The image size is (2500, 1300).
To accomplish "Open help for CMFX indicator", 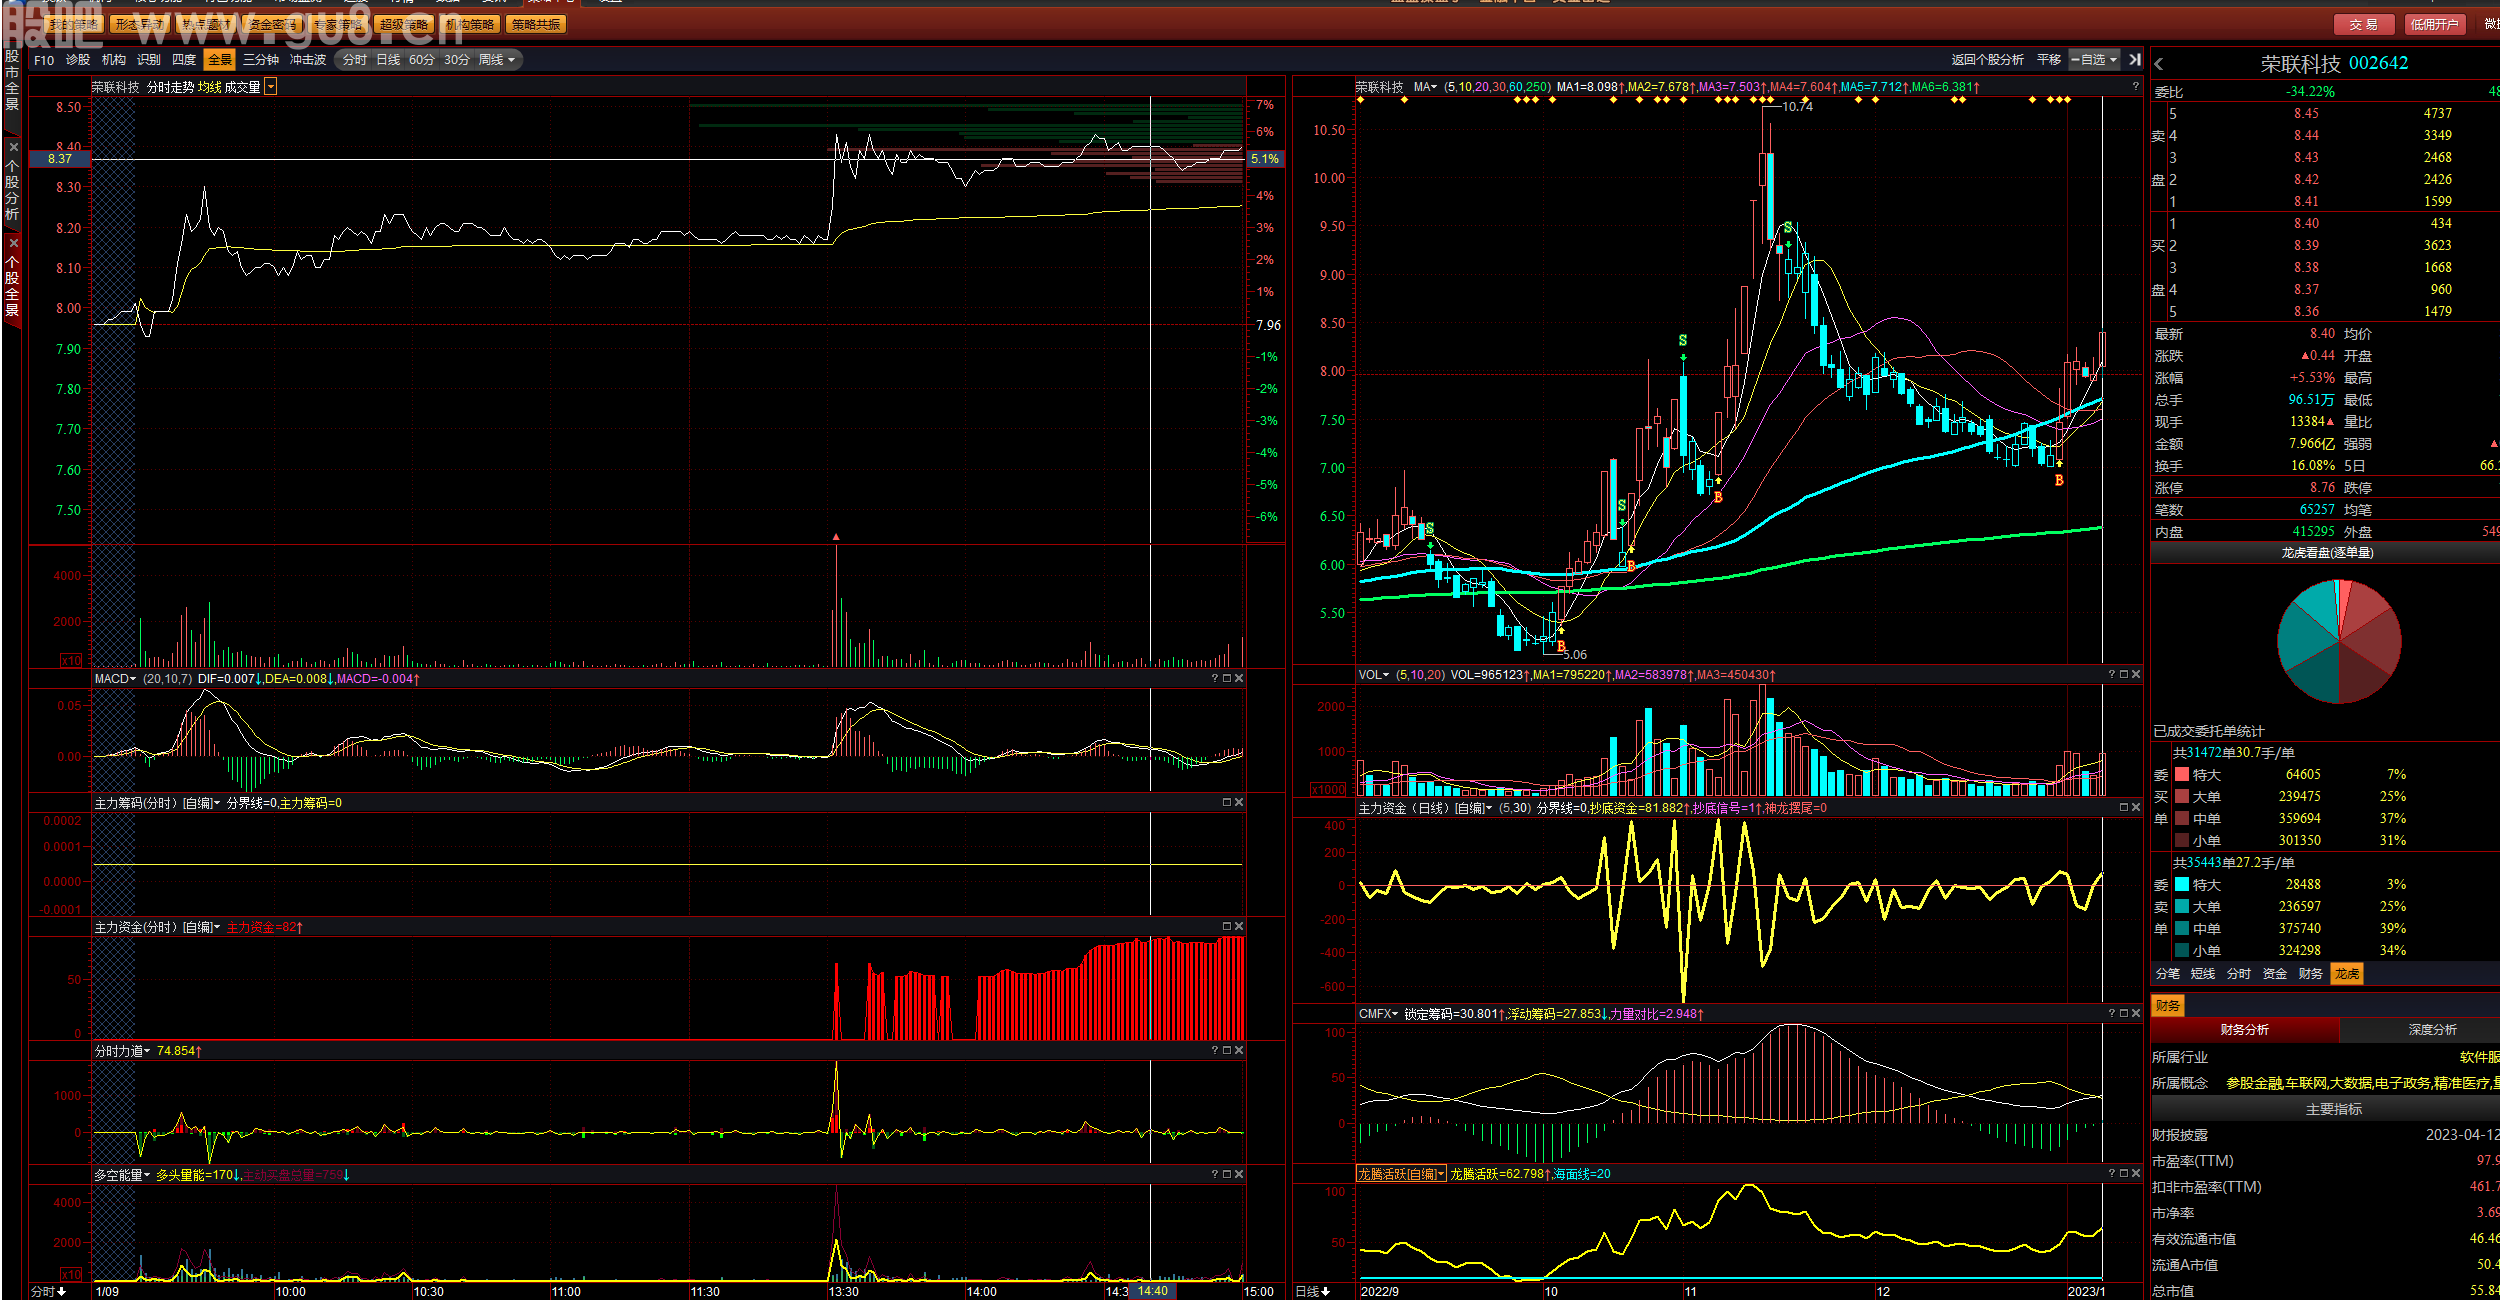I will pyautogui.click(x=2112, y=1013).
